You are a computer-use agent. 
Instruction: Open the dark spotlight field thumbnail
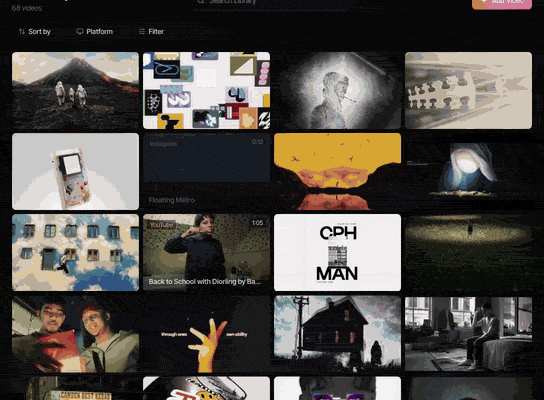pos(468,253)
